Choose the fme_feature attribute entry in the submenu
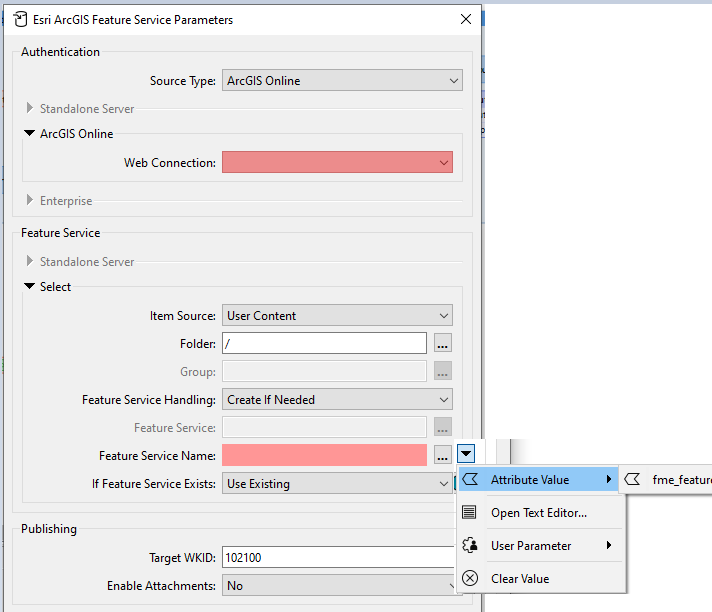The image size is (712, 612). pyautogui.click(x=666, y=479)
